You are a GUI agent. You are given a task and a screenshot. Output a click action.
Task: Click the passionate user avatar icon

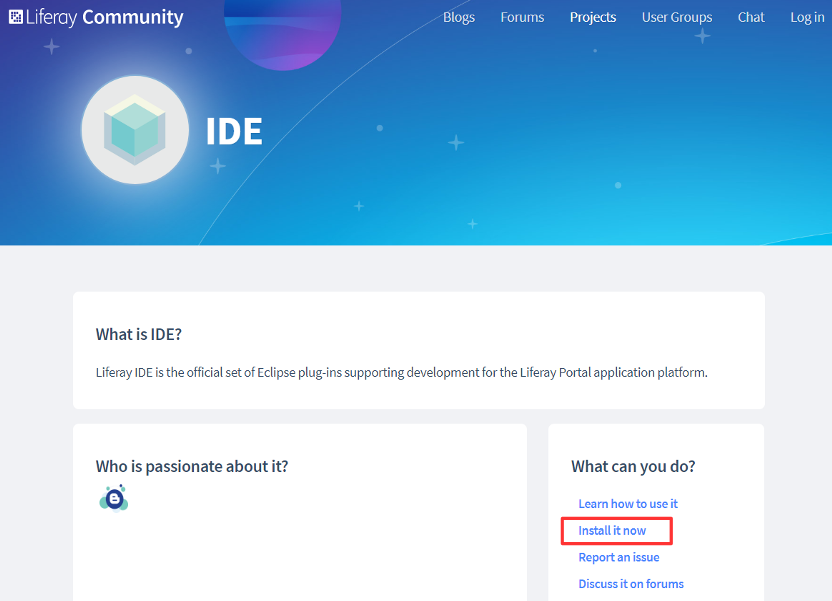click(114, 498)
